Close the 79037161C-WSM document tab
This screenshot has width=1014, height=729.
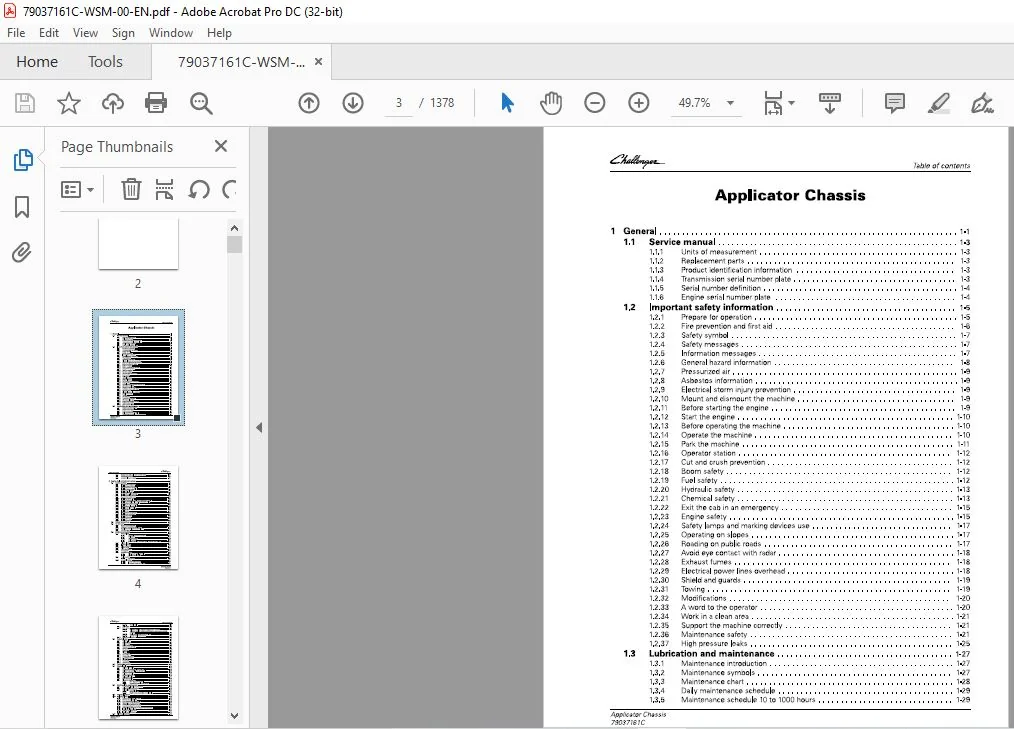[x=318, y=61]
